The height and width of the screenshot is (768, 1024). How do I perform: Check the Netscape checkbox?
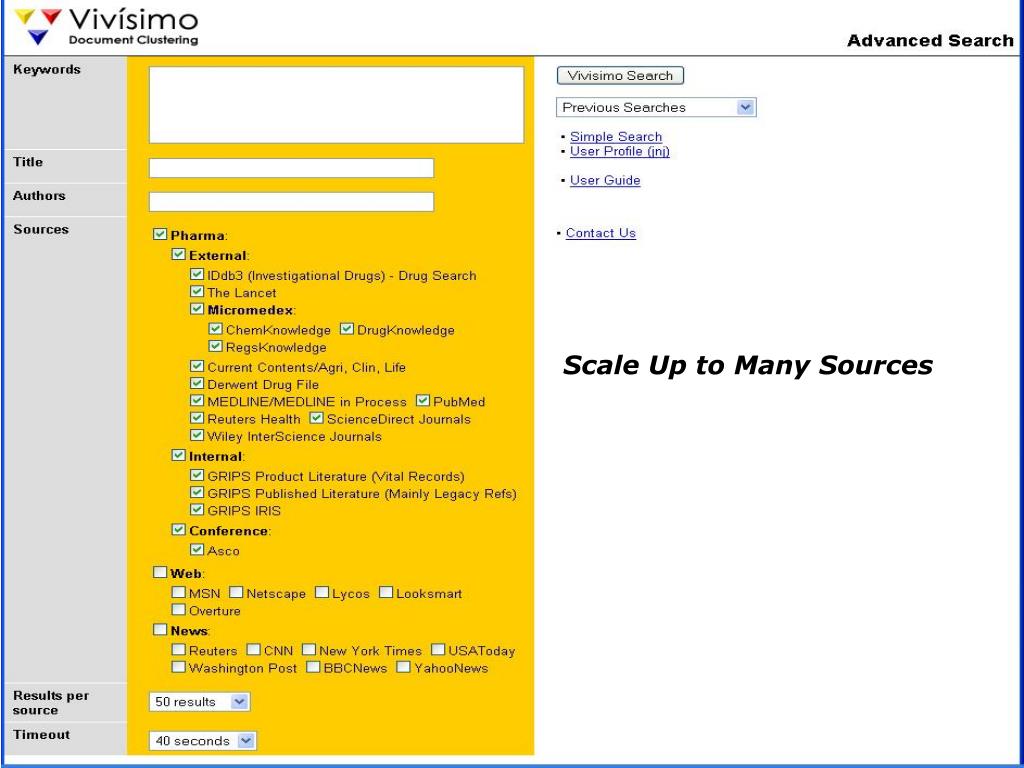(236, 592)
